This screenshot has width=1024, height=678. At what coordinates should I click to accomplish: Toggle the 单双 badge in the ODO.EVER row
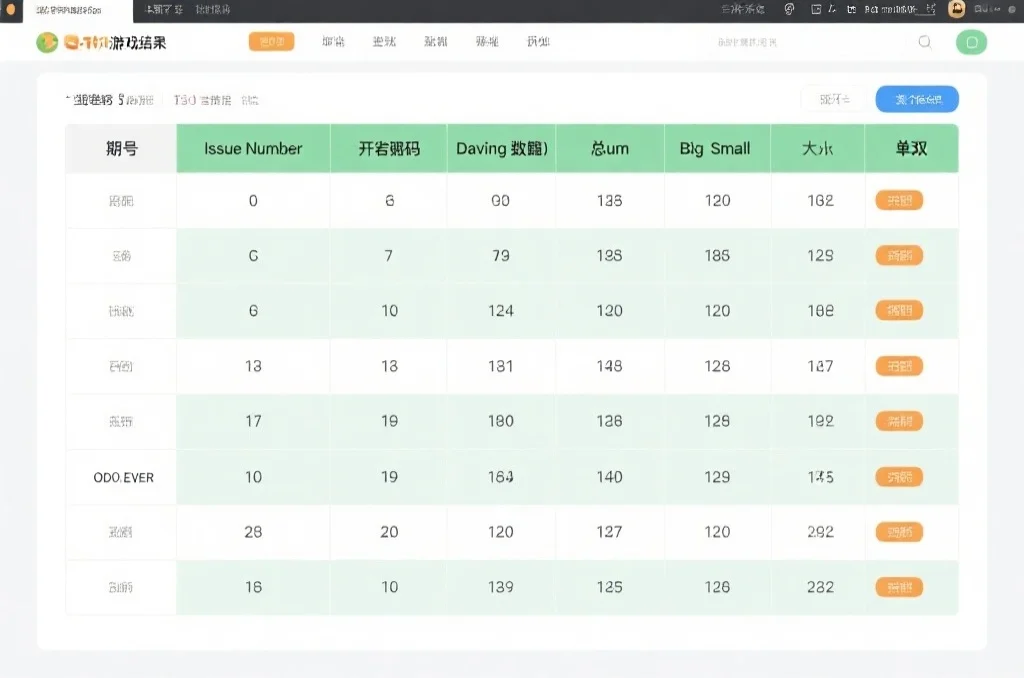pos(899,477)
